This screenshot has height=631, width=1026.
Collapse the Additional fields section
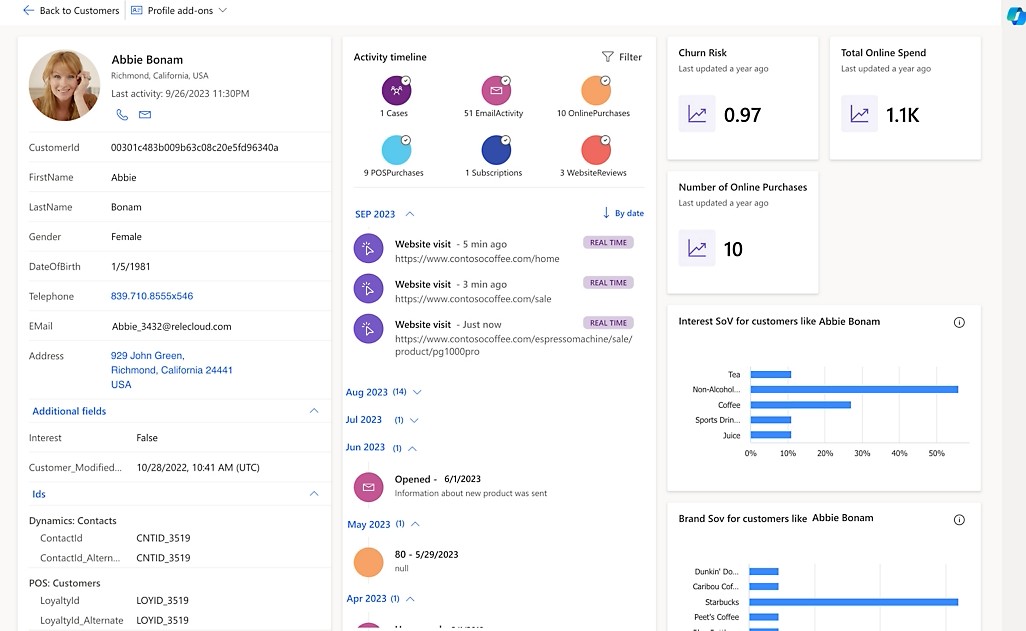tap(314, 411)
